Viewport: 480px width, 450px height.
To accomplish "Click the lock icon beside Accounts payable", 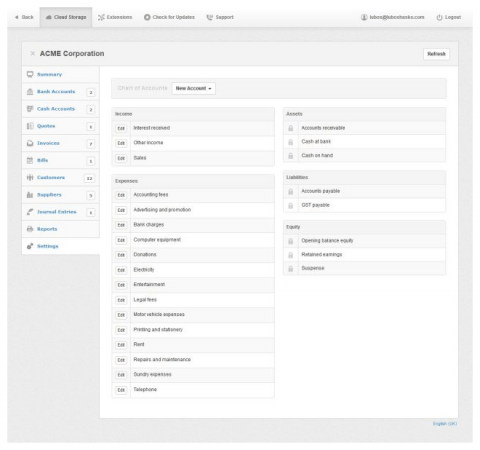I will point(291,192).
